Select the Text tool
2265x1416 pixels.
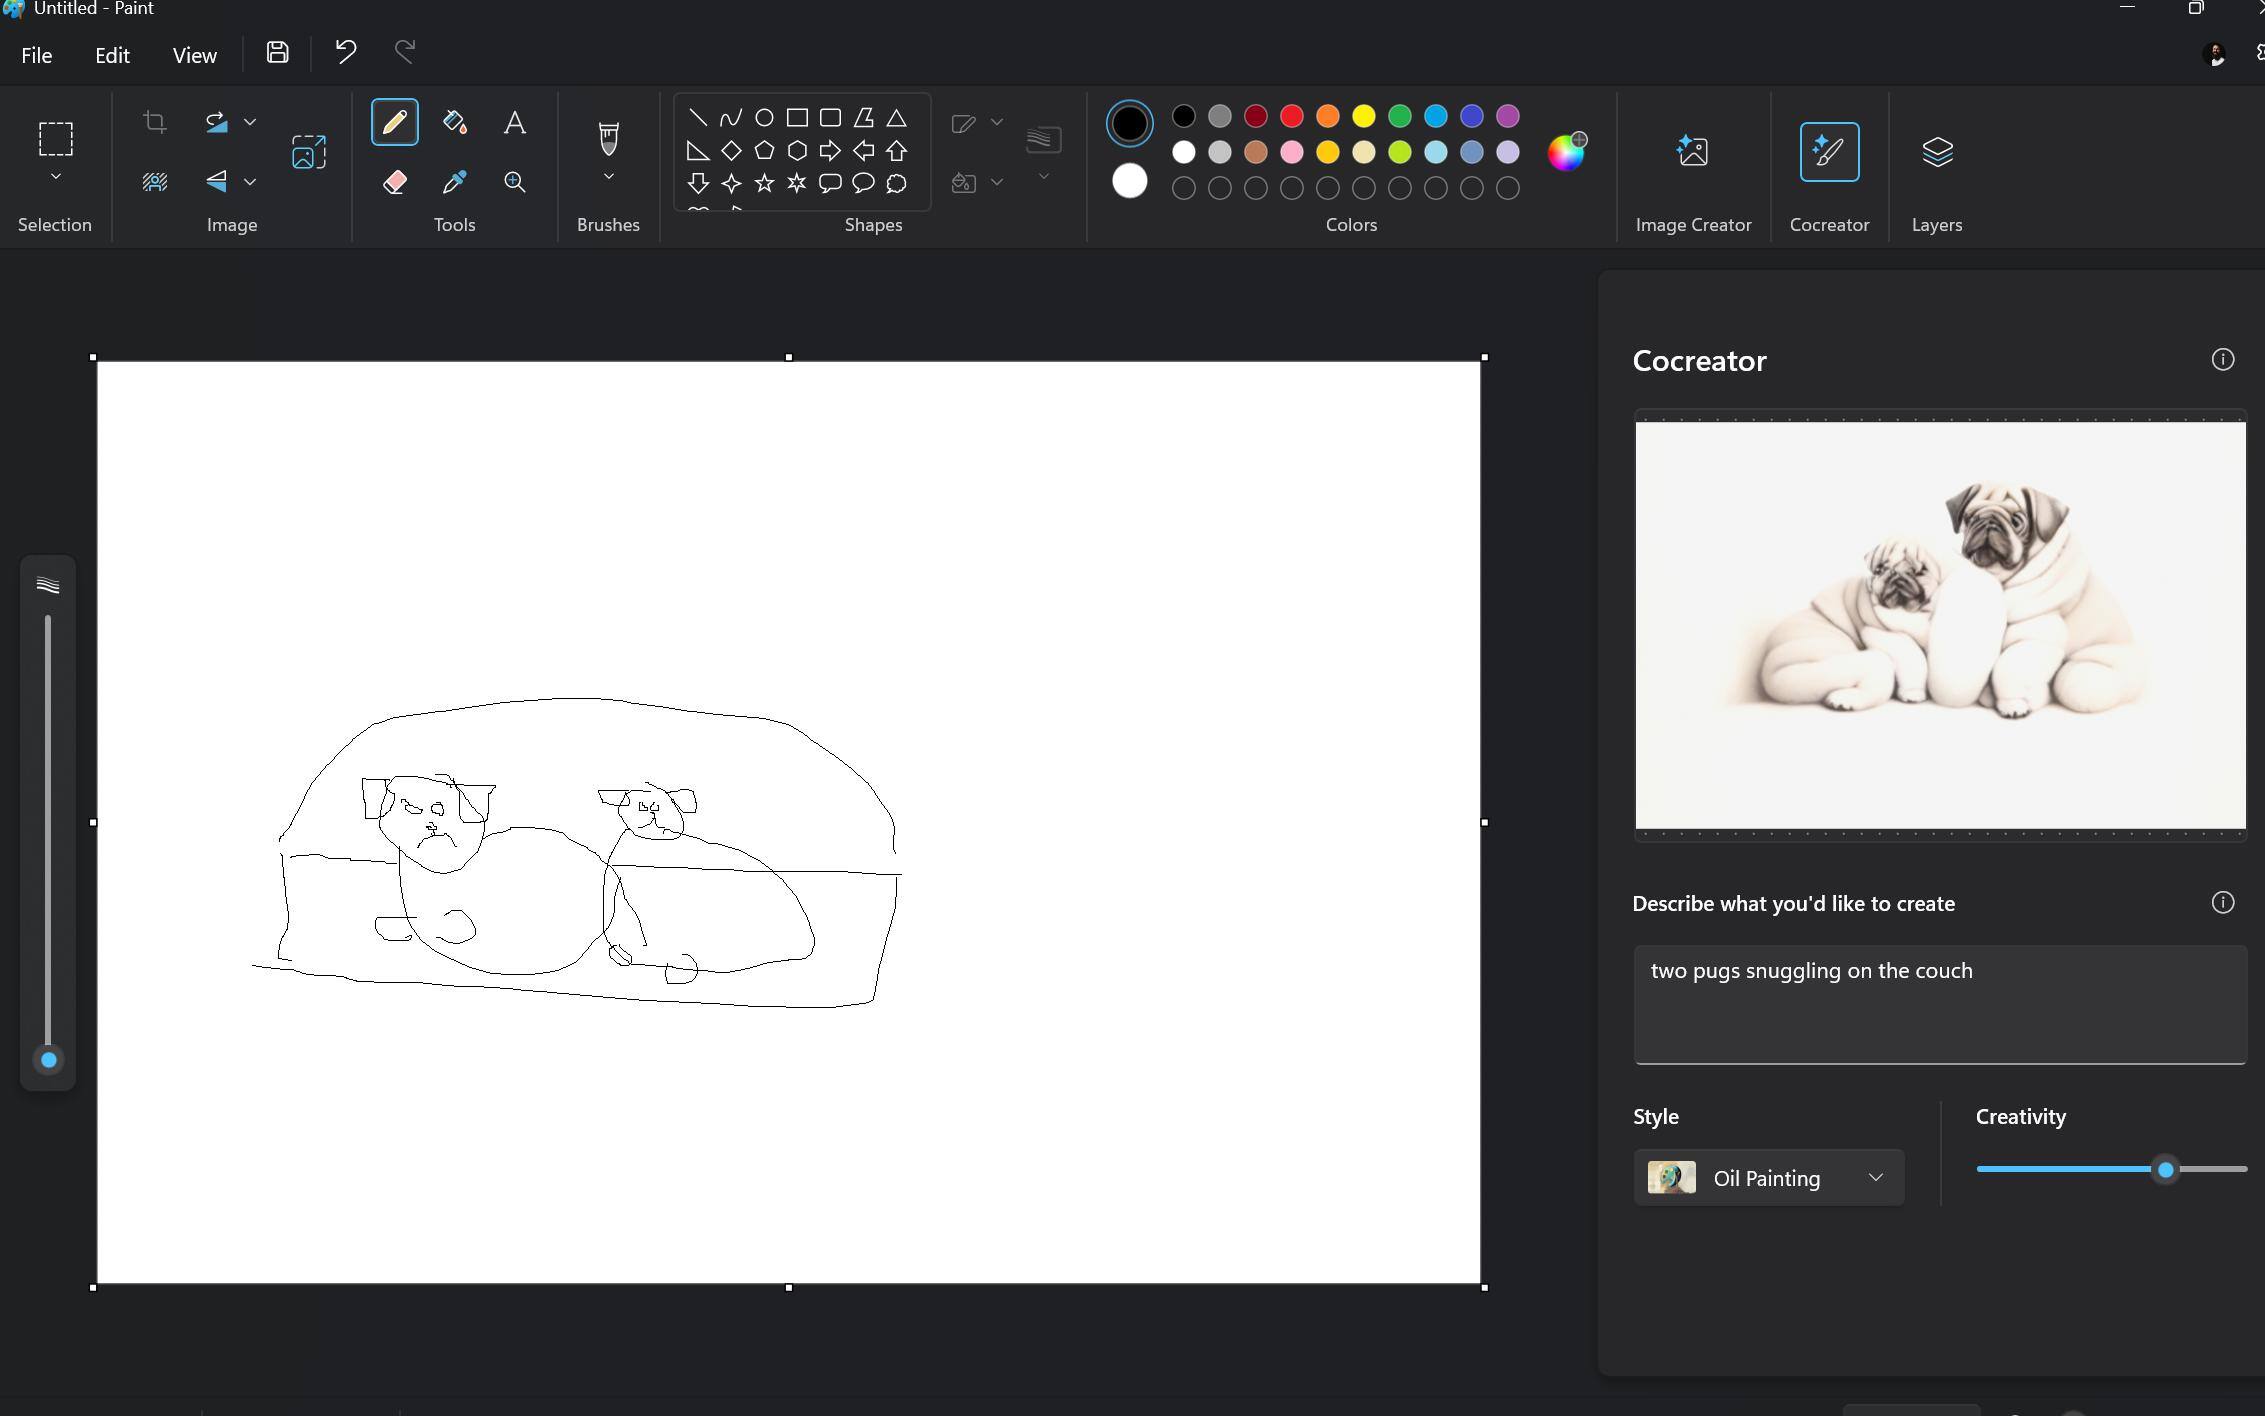click(x=514, y=122)
